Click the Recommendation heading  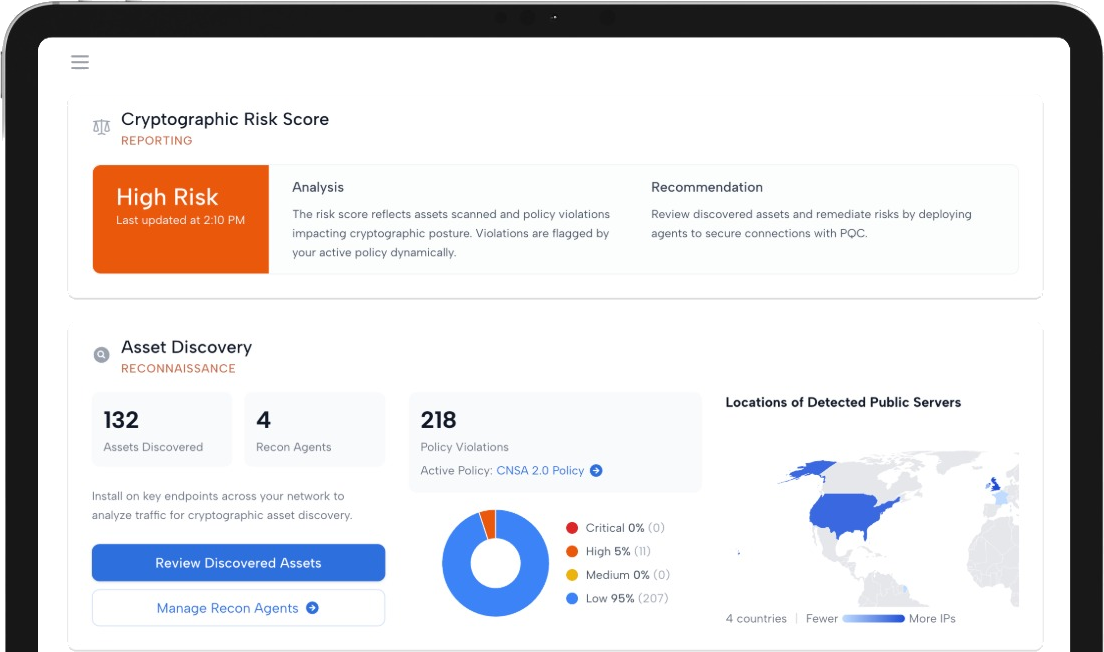707,187
